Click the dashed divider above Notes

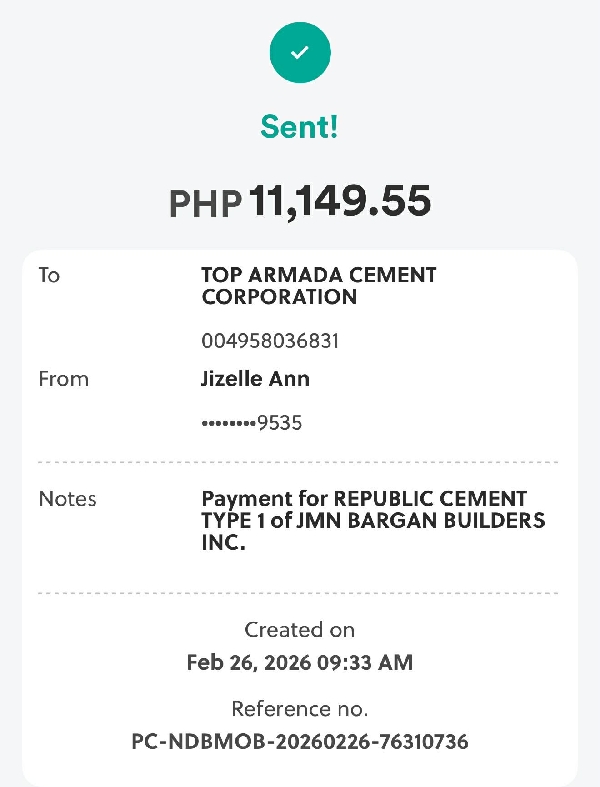298,462
